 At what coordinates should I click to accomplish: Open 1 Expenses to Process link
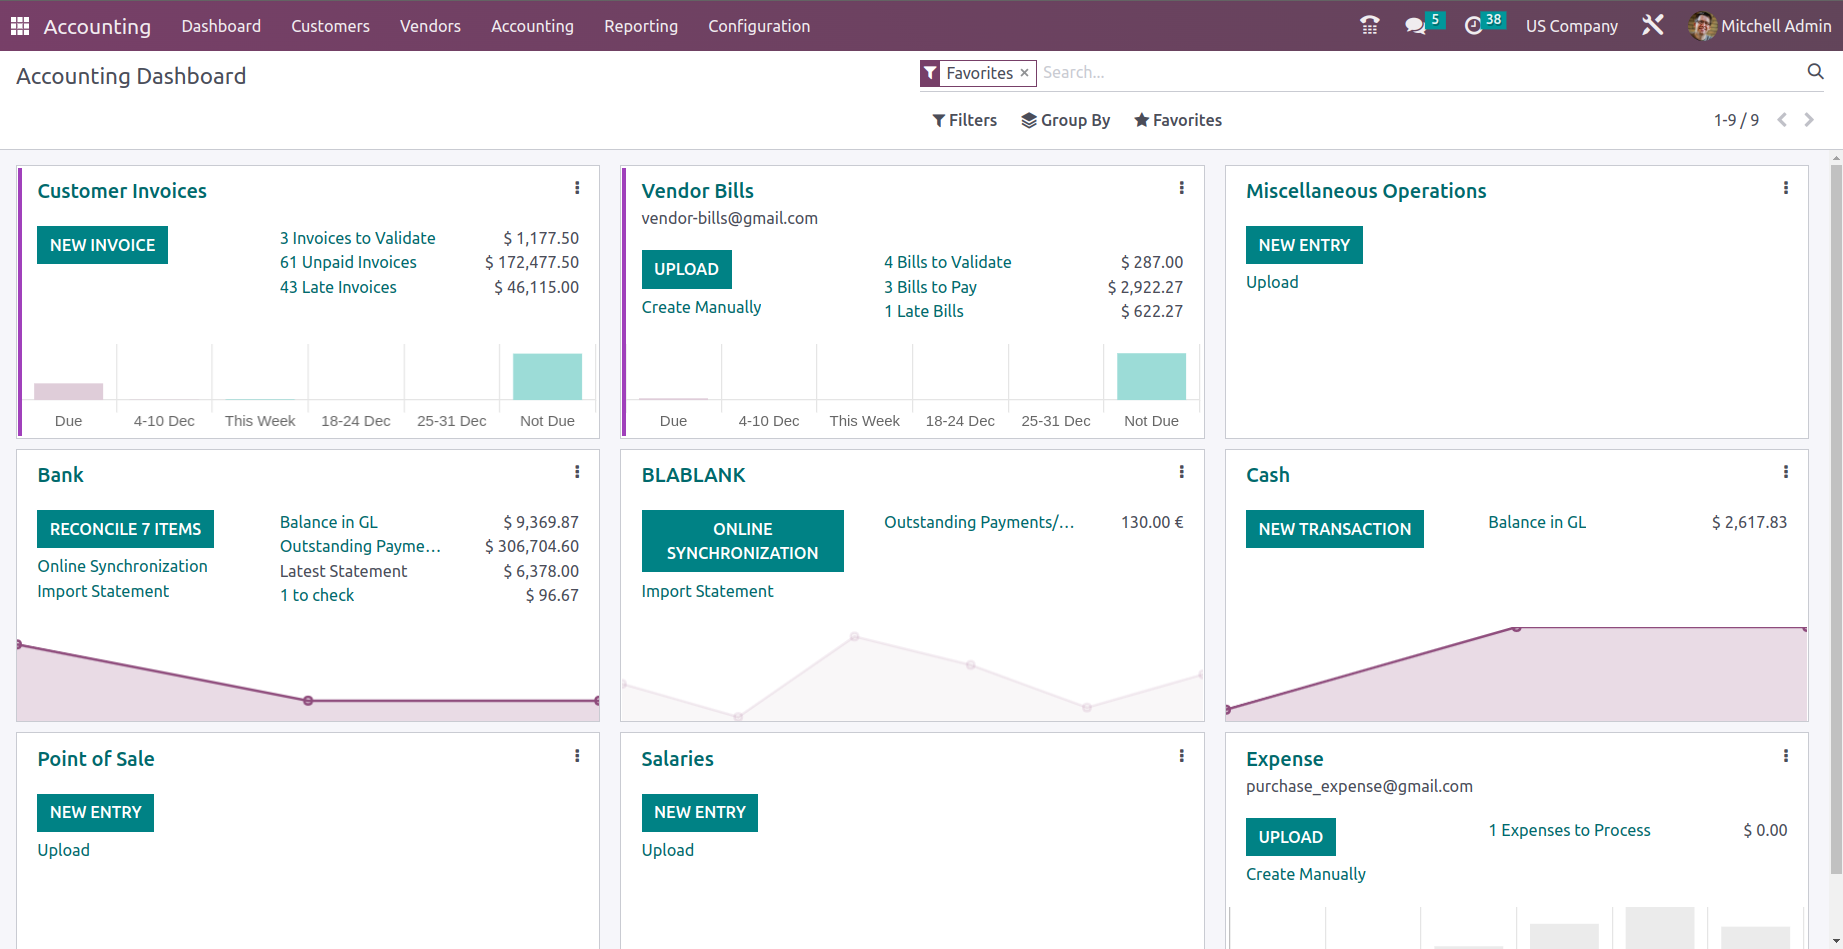click(1570, 830)
